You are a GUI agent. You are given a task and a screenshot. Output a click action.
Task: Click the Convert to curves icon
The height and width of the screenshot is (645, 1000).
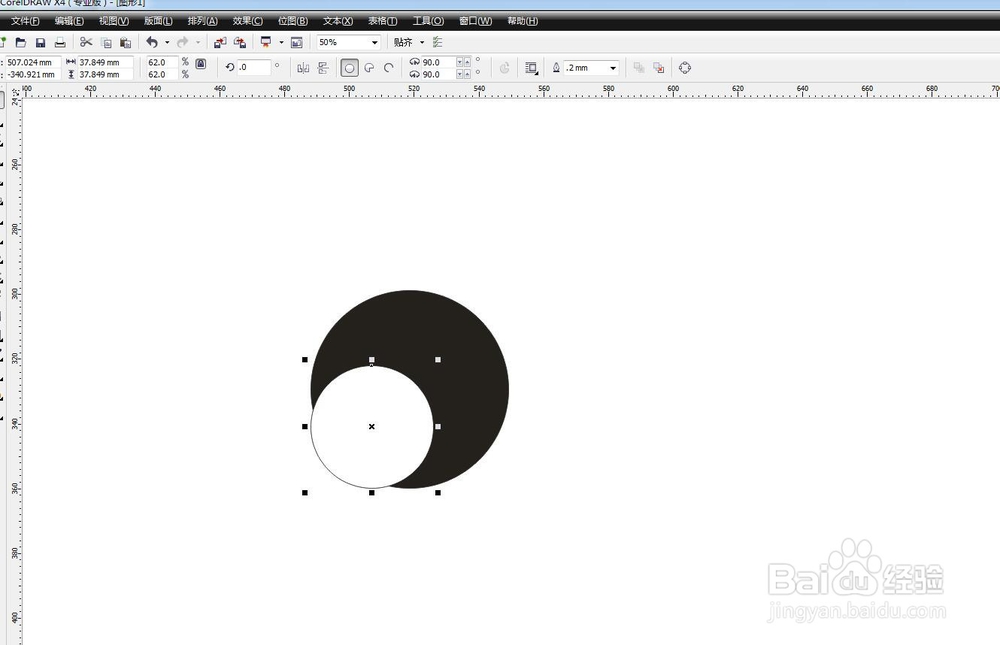pyautogui.click(x=685, y=68)
